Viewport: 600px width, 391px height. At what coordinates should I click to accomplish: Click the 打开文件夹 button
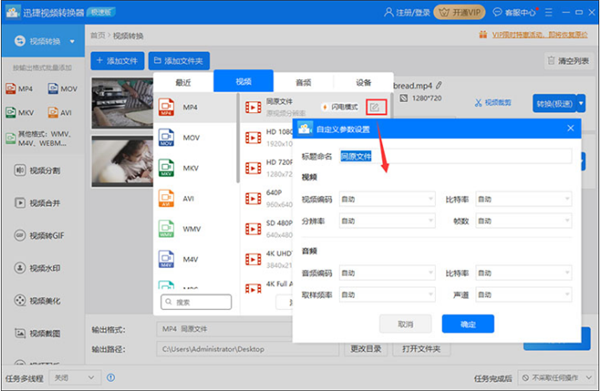421,349
